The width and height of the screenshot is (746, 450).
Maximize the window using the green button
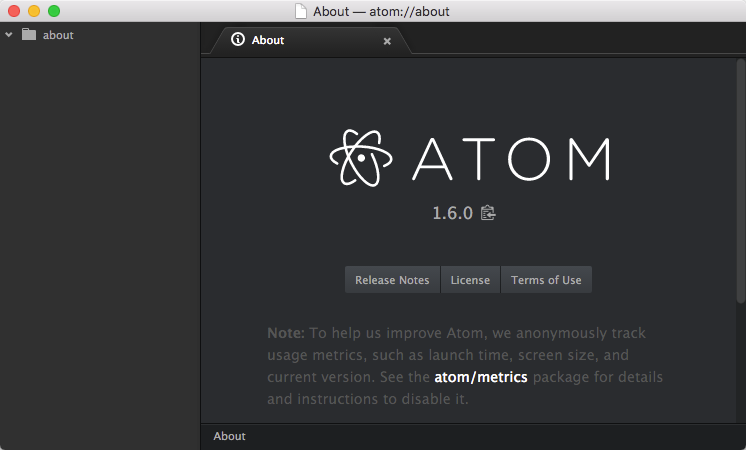54,11
